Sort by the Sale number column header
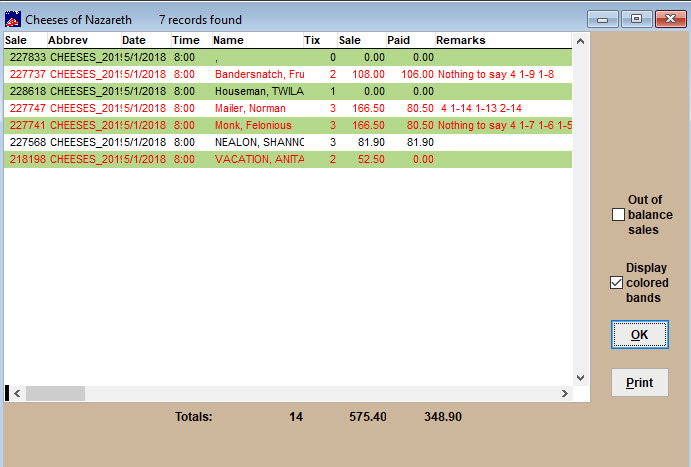691x467 pixels. point(17,40)
